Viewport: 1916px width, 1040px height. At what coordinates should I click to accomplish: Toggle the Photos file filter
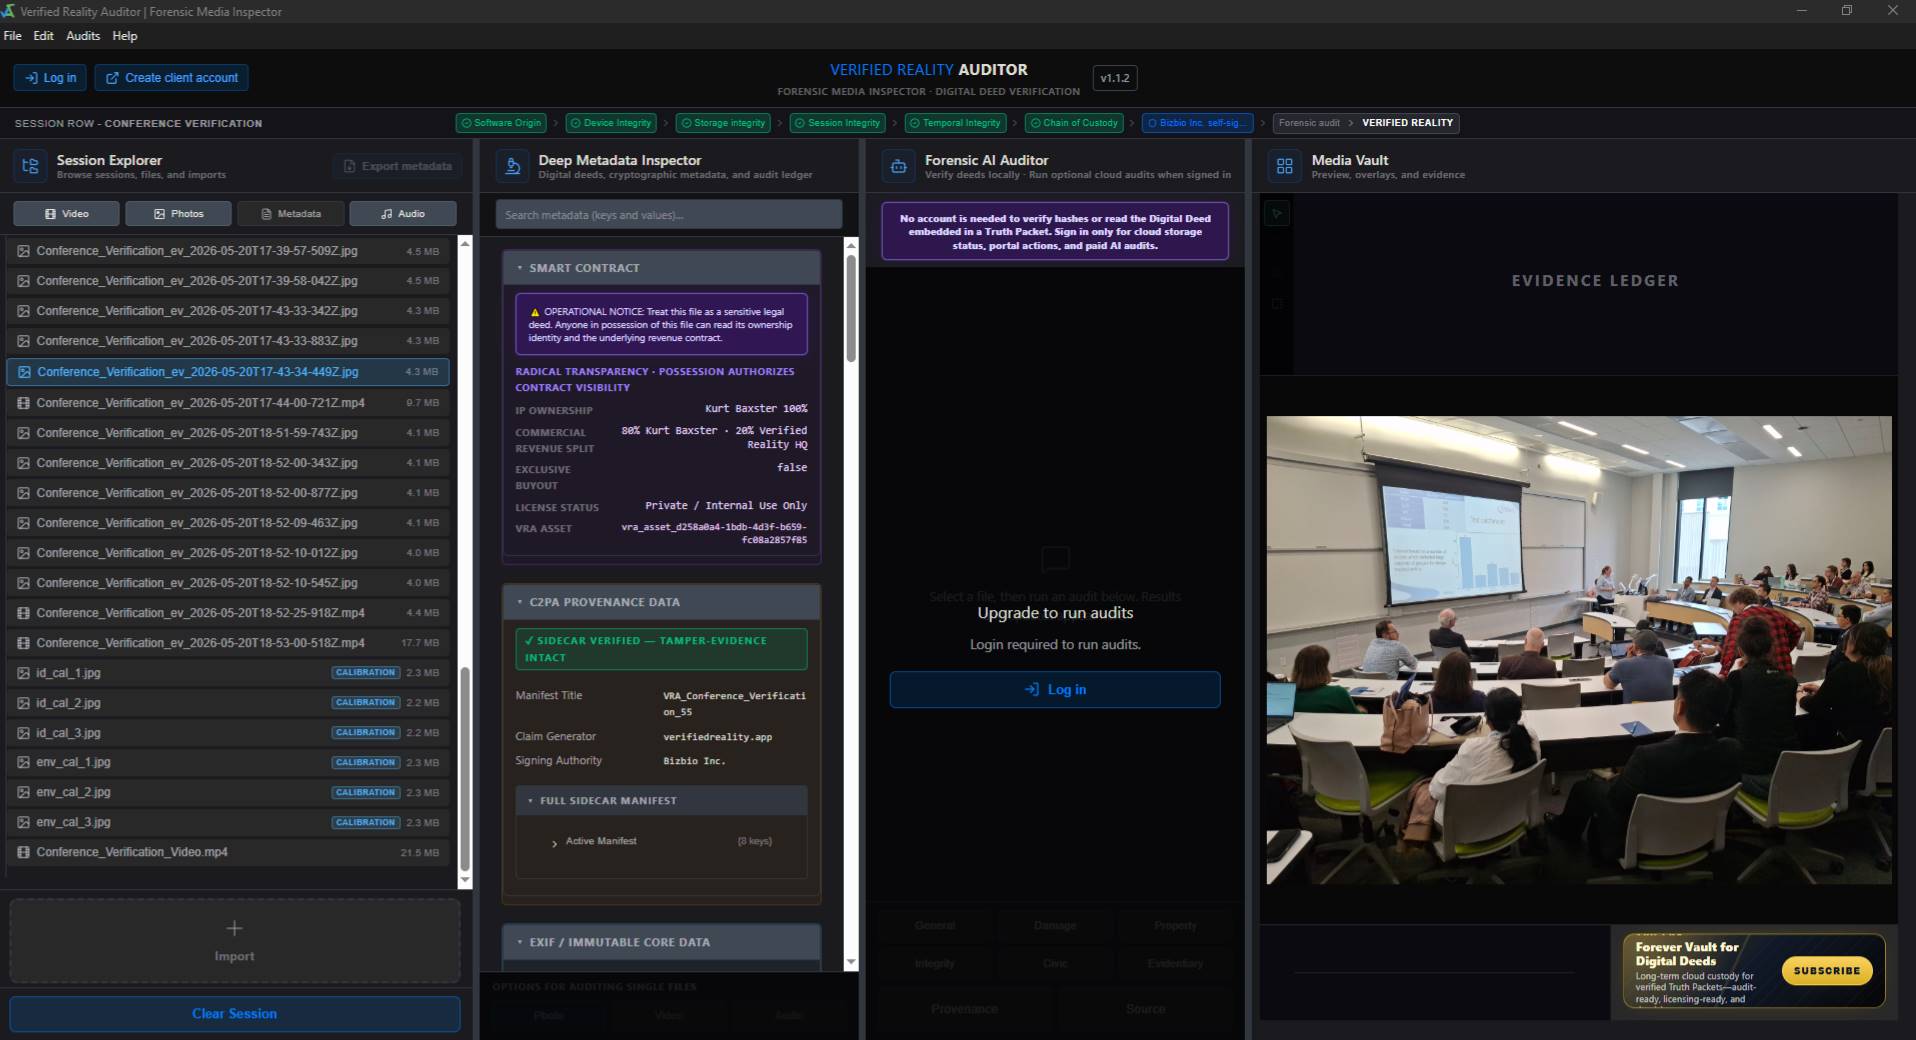click(178, 214)
